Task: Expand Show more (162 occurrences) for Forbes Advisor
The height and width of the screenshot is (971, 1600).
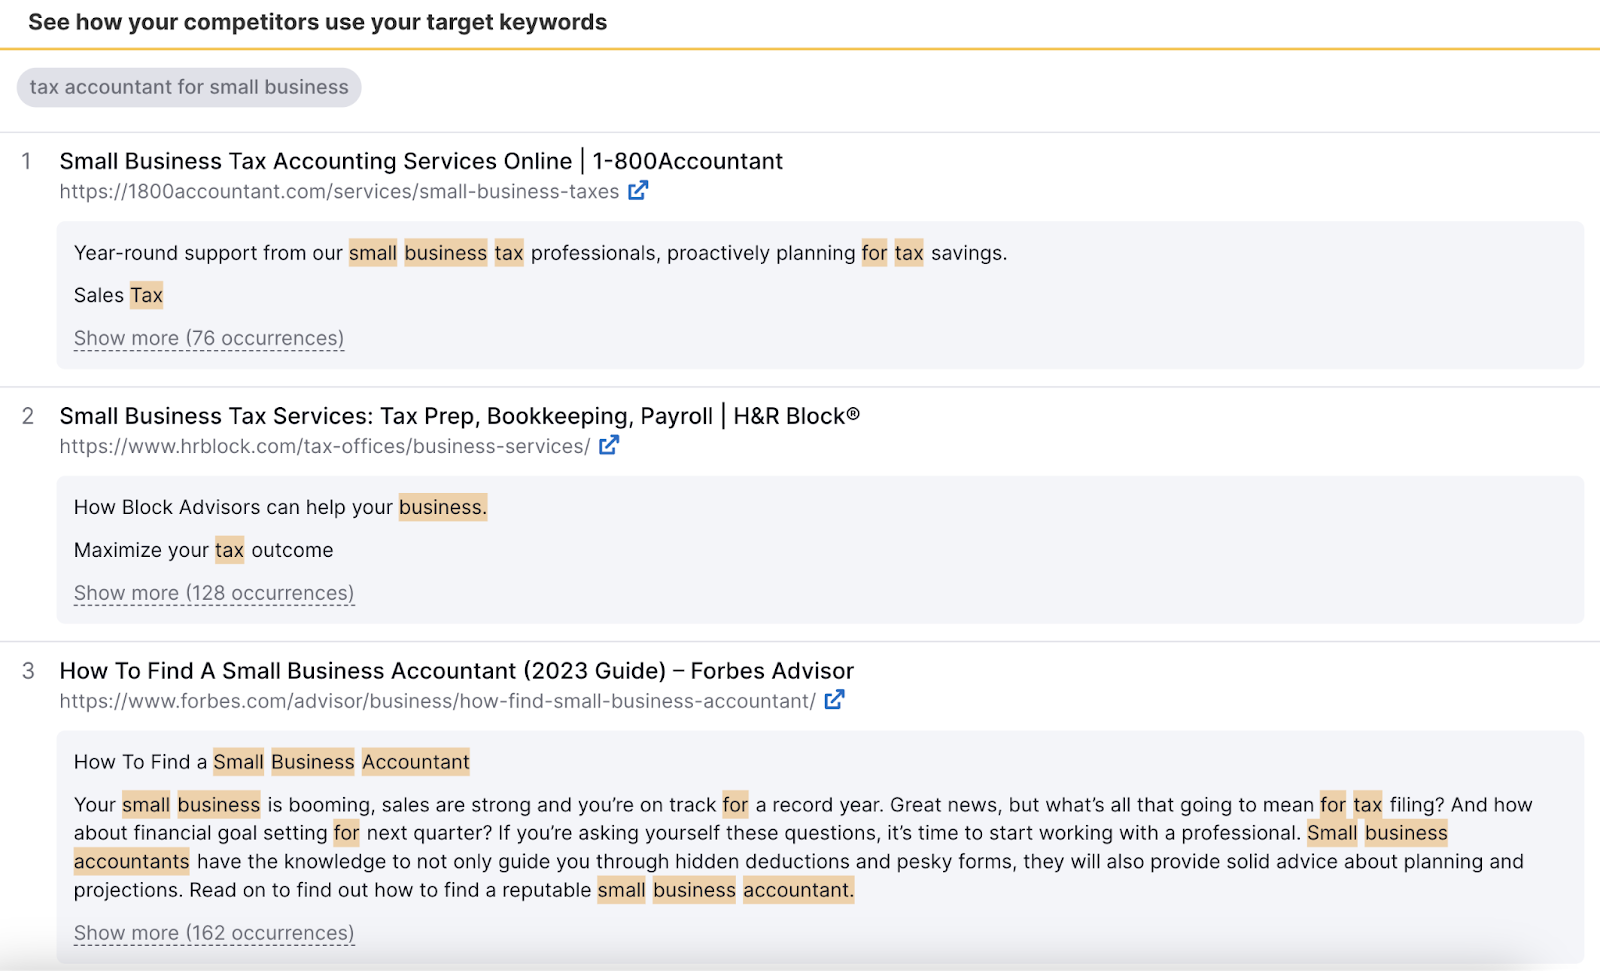Action: click(213, 932)
